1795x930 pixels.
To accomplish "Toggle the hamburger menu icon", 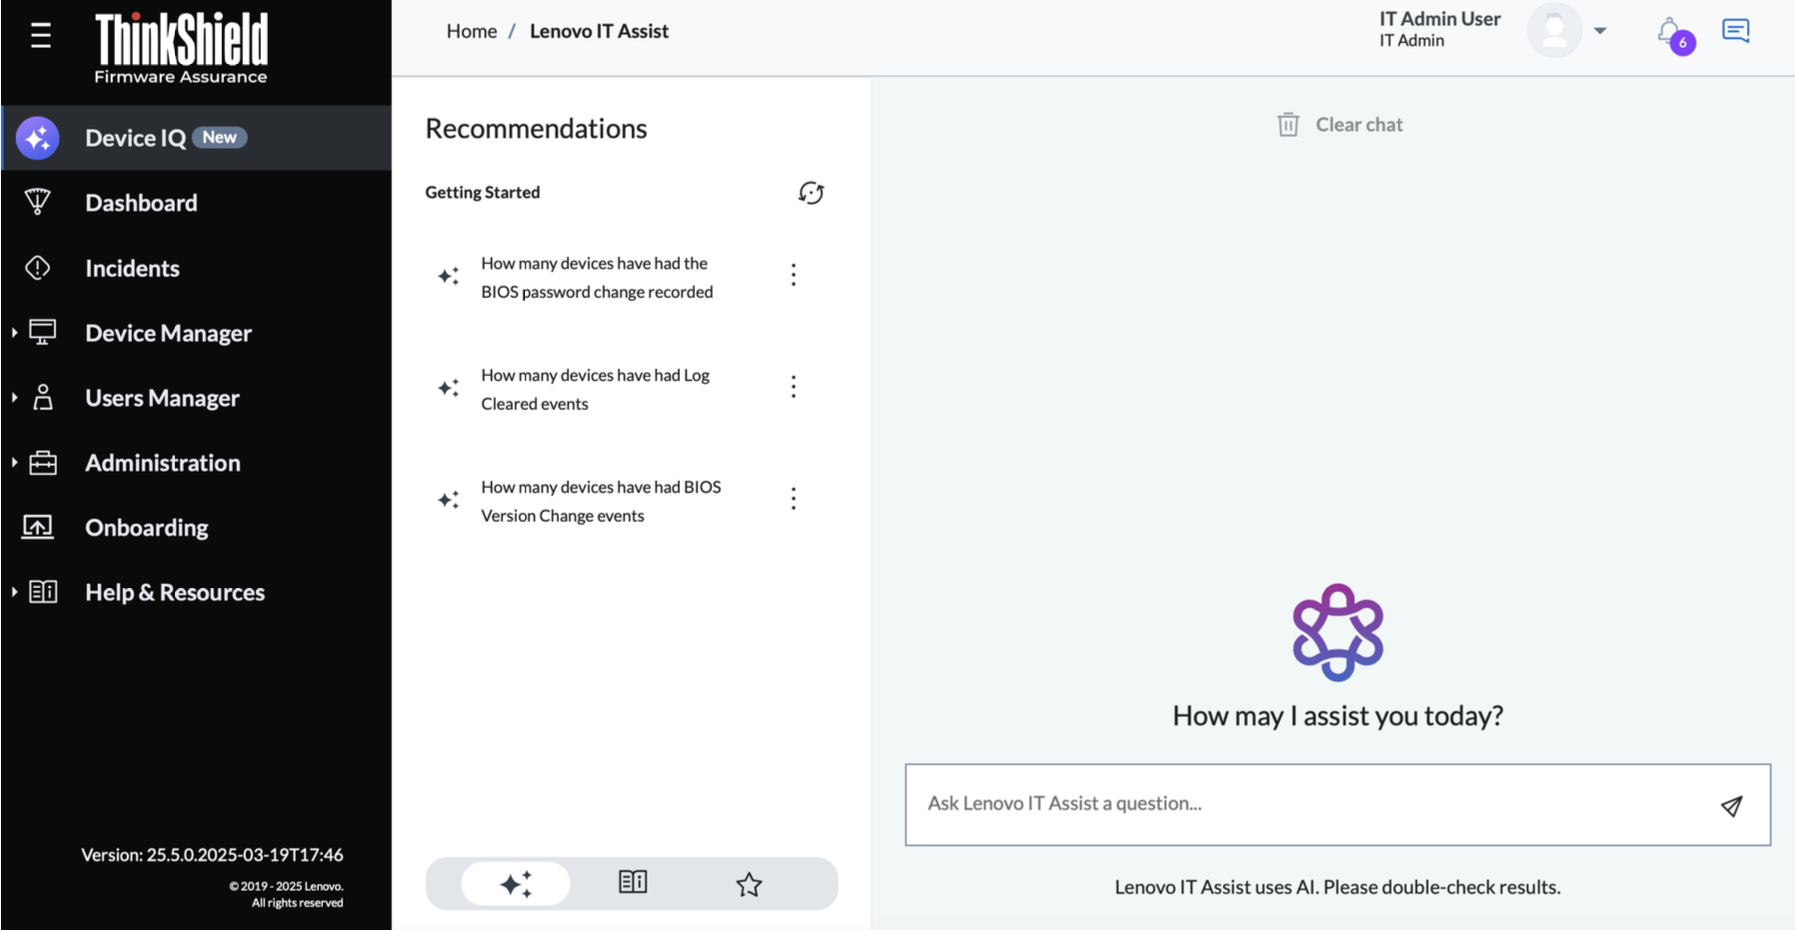I will click(x=40, y=36).
